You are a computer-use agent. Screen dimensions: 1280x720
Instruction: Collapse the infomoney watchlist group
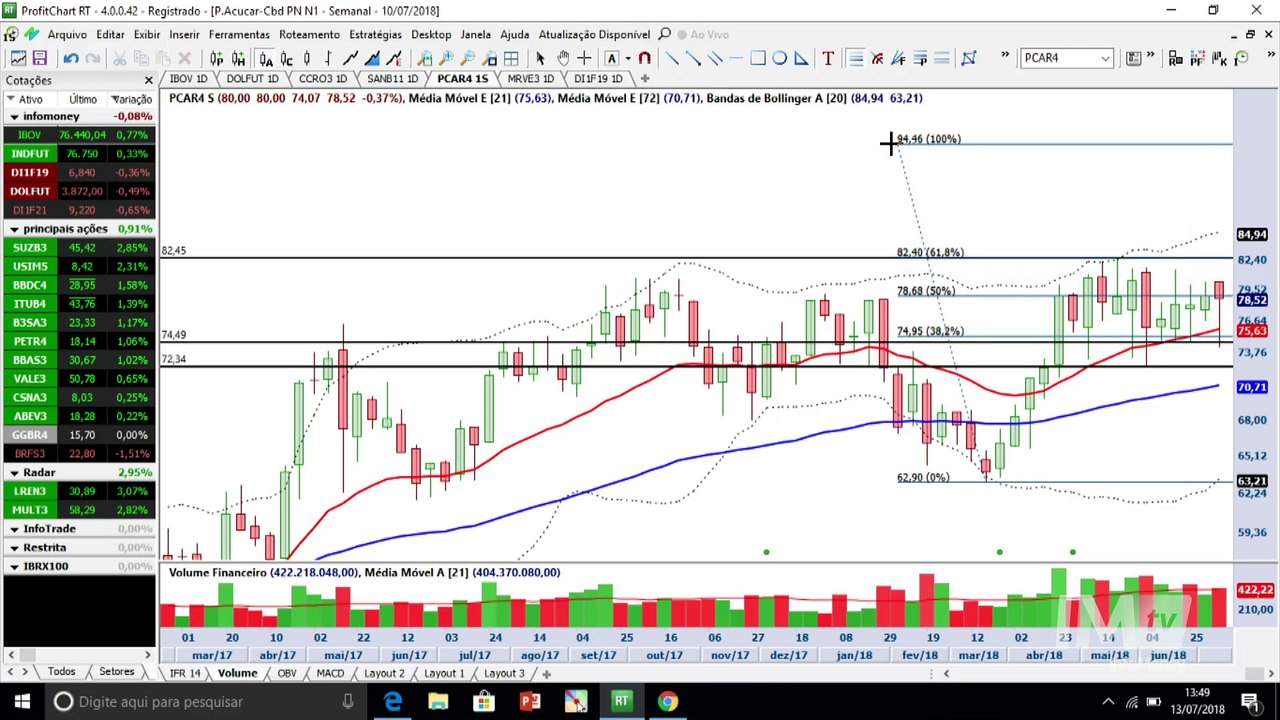point(14,117)
